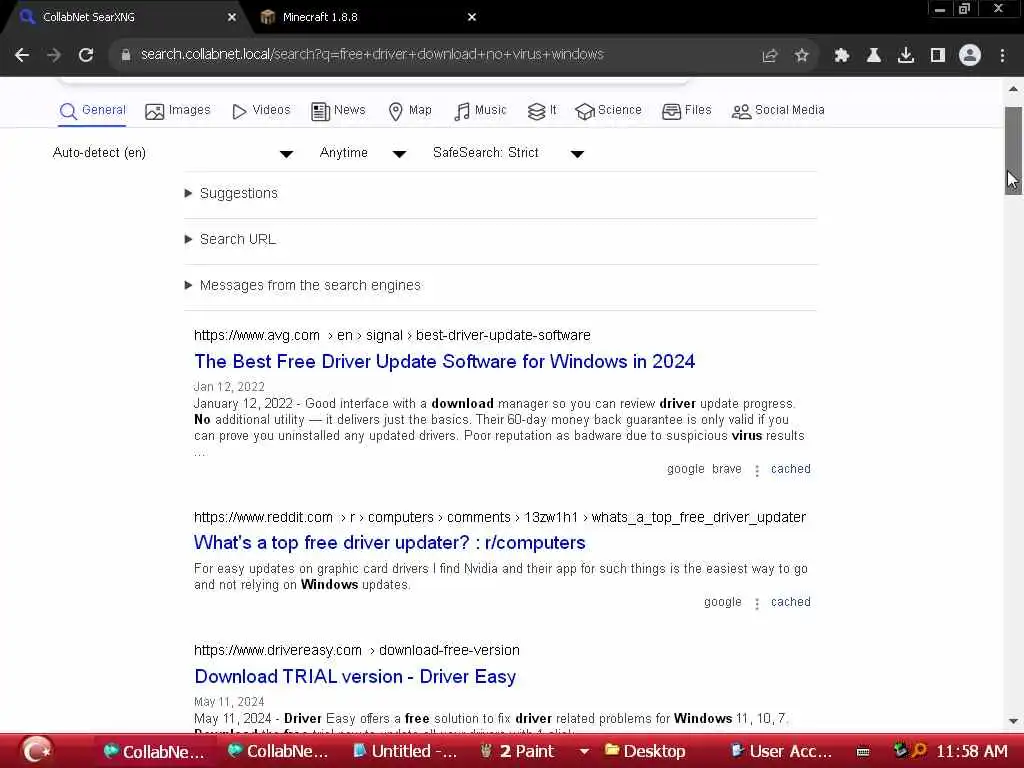The height and width of the screenshot is (768, 1024).
Task: Click the scrollbar down arrow
Action: click(1013, 721)
